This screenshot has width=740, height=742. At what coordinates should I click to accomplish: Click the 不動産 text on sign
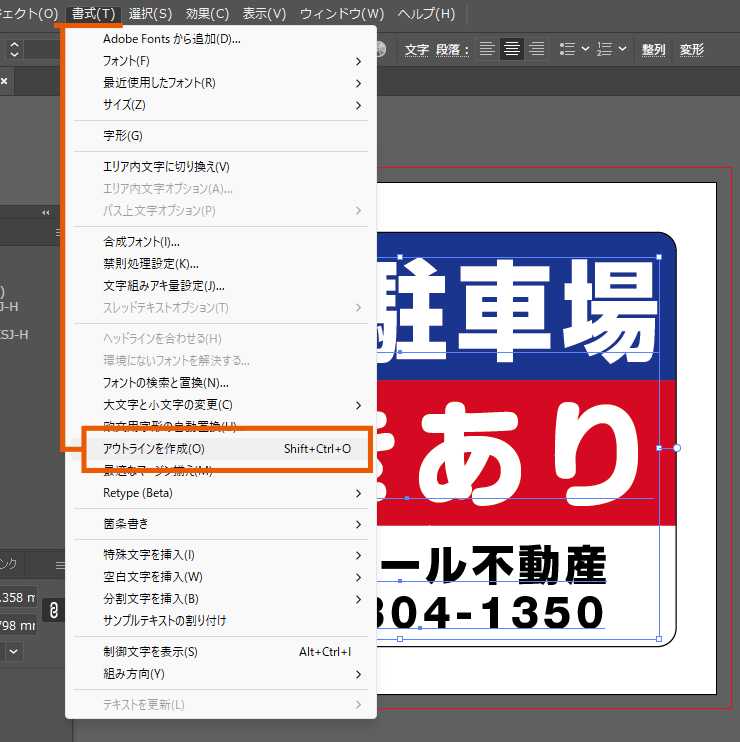(x=539, y=565)
